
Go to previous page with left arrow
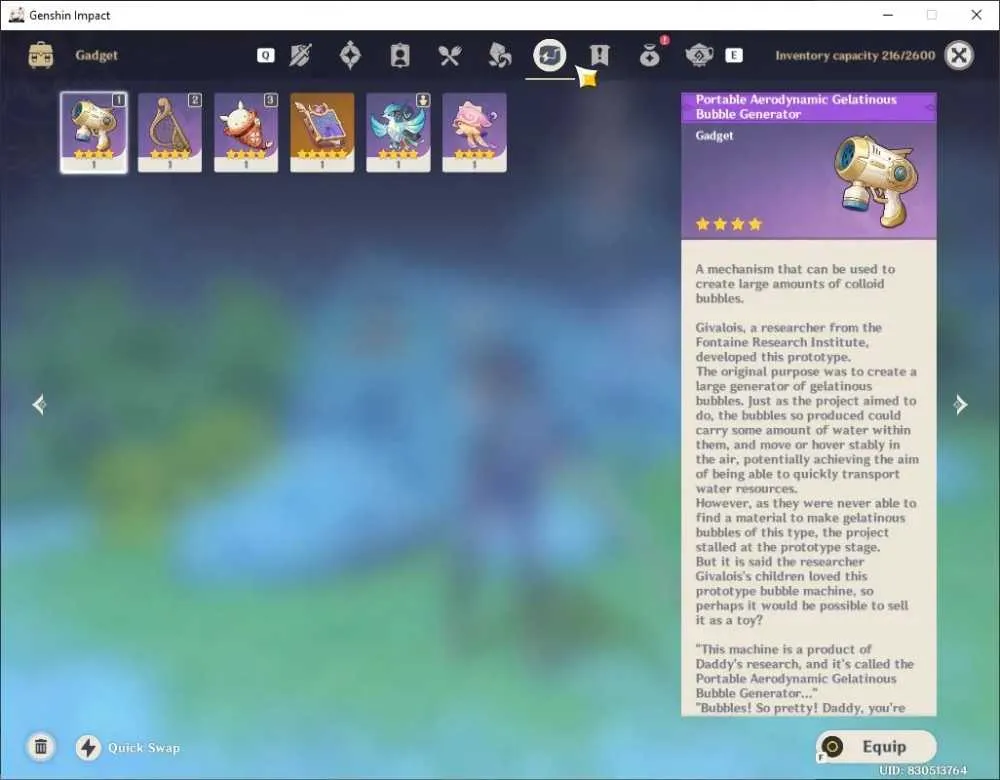pos(40,404)
